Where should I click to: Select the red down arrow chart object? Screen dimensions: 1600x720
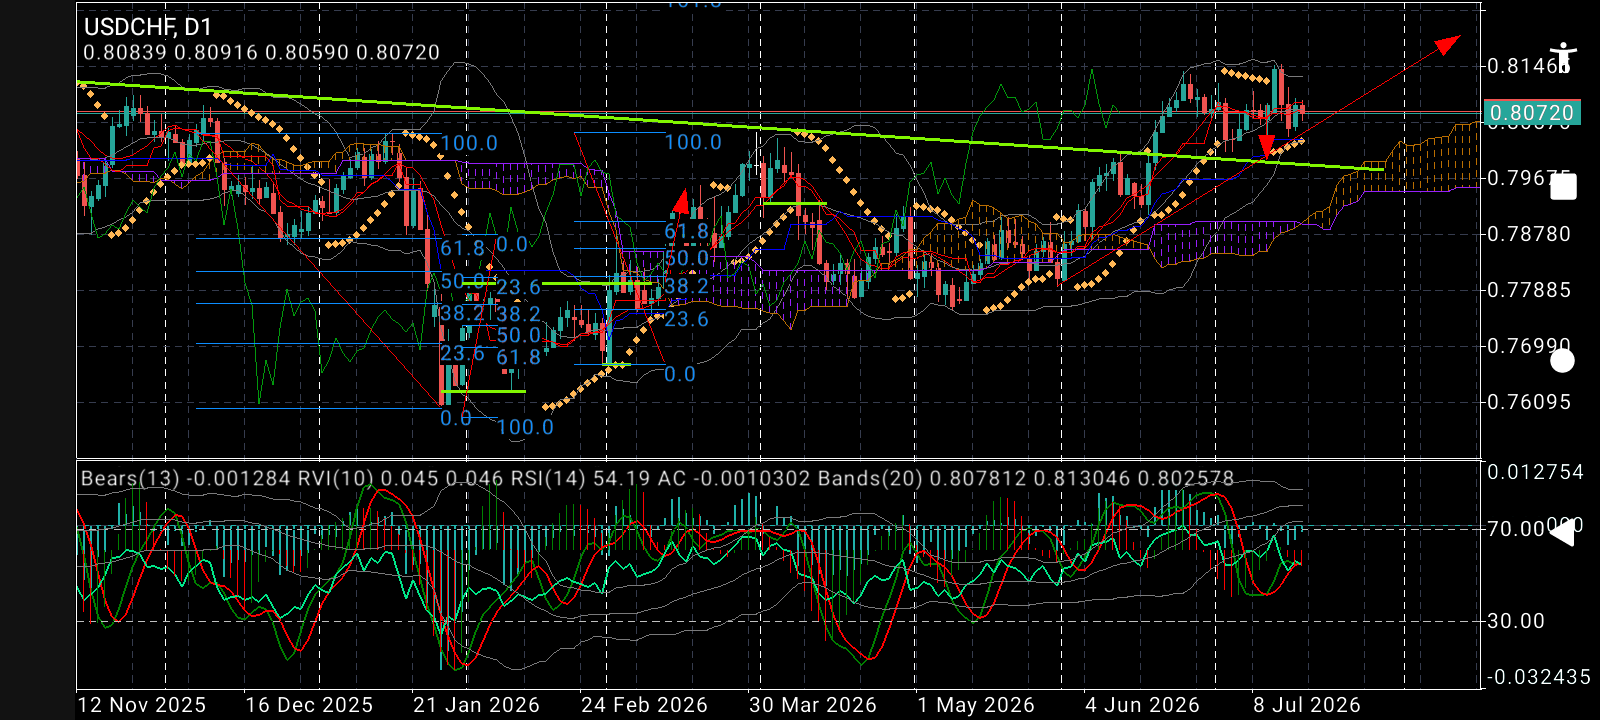click(x=1266, y=146)
